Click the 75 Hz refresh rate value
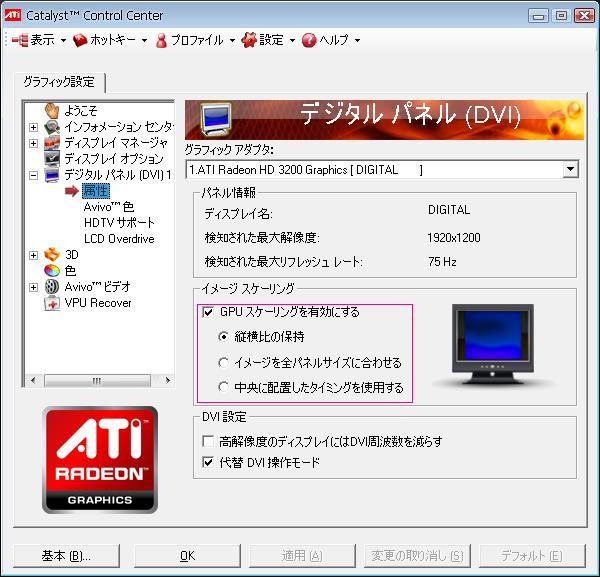 442,262
